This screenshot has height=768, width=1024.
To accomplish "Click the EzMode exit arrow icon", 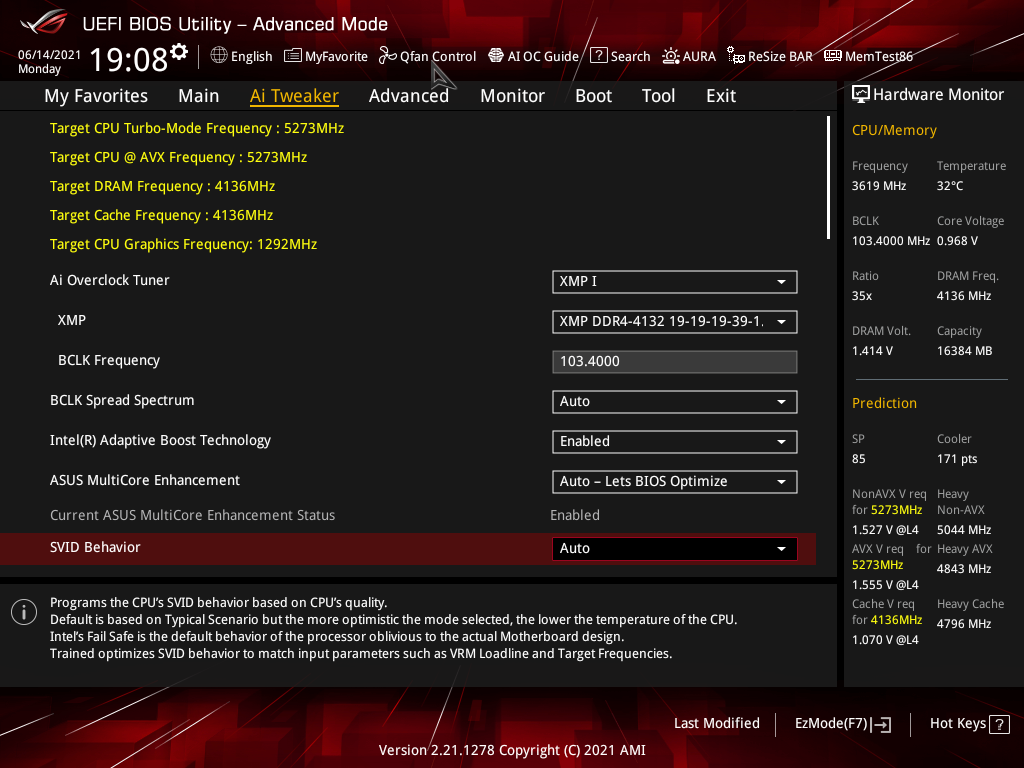I will click(882, 724).
